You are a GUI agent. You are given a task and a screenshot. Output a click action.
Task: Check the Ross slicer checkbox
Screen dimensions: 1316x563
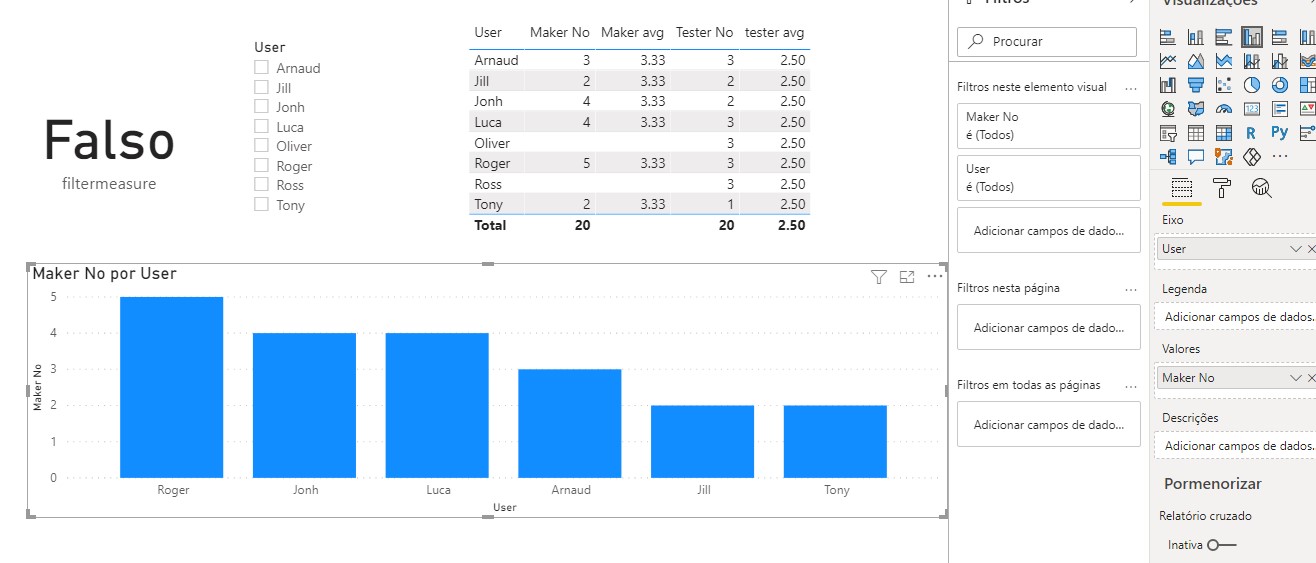pos(261,184)
